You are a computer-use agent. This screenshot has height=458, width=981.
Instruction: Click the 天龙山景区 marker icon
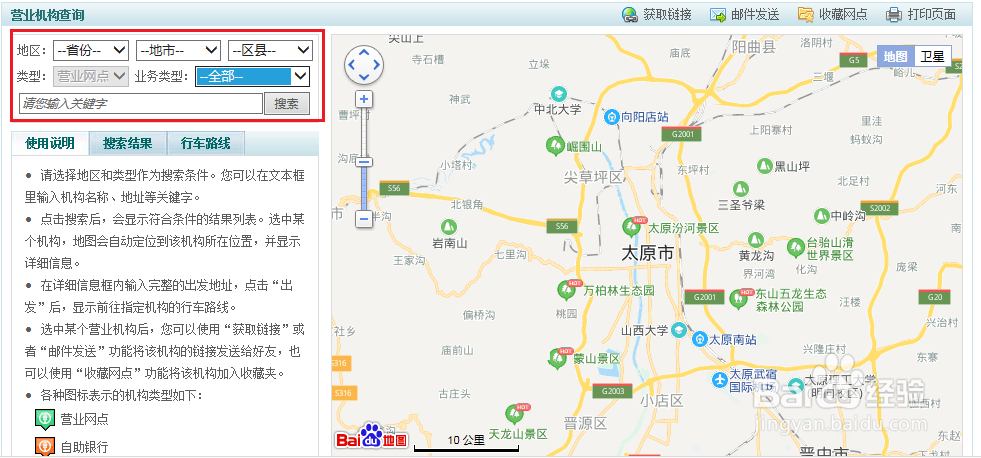[514, 414]
